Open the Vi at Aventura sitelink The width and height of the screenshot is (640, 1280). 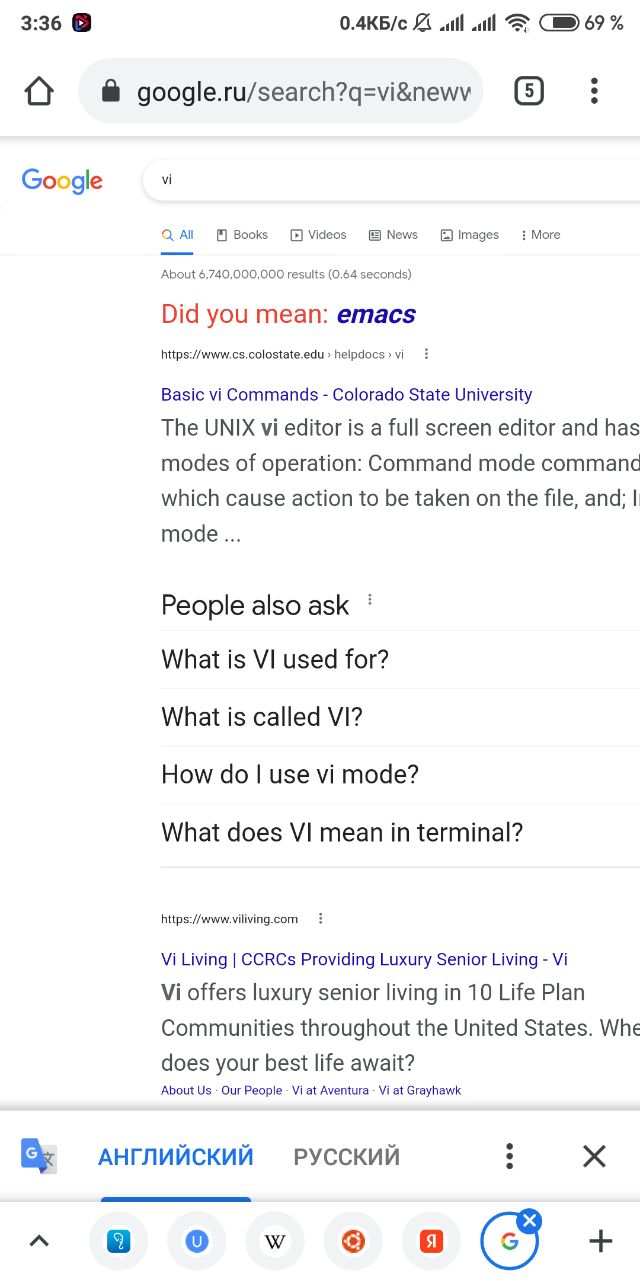(330, 1090)
